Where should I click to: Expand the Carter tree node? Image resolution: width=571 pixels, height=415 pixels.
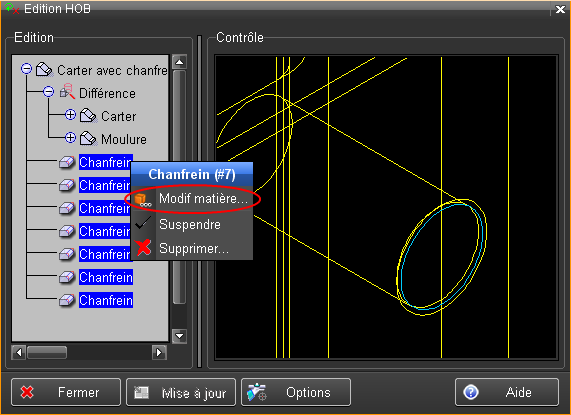[x=70, y=115]
